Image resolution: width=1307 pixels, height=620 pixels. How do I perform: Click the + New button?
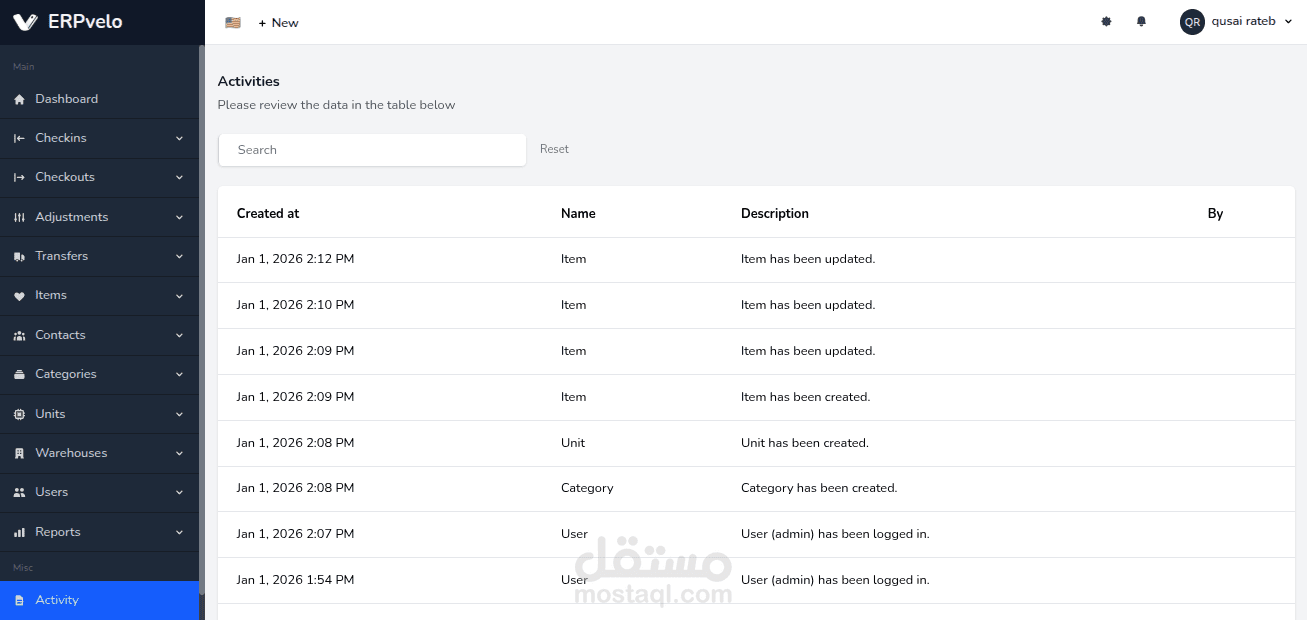pos(278,22)
